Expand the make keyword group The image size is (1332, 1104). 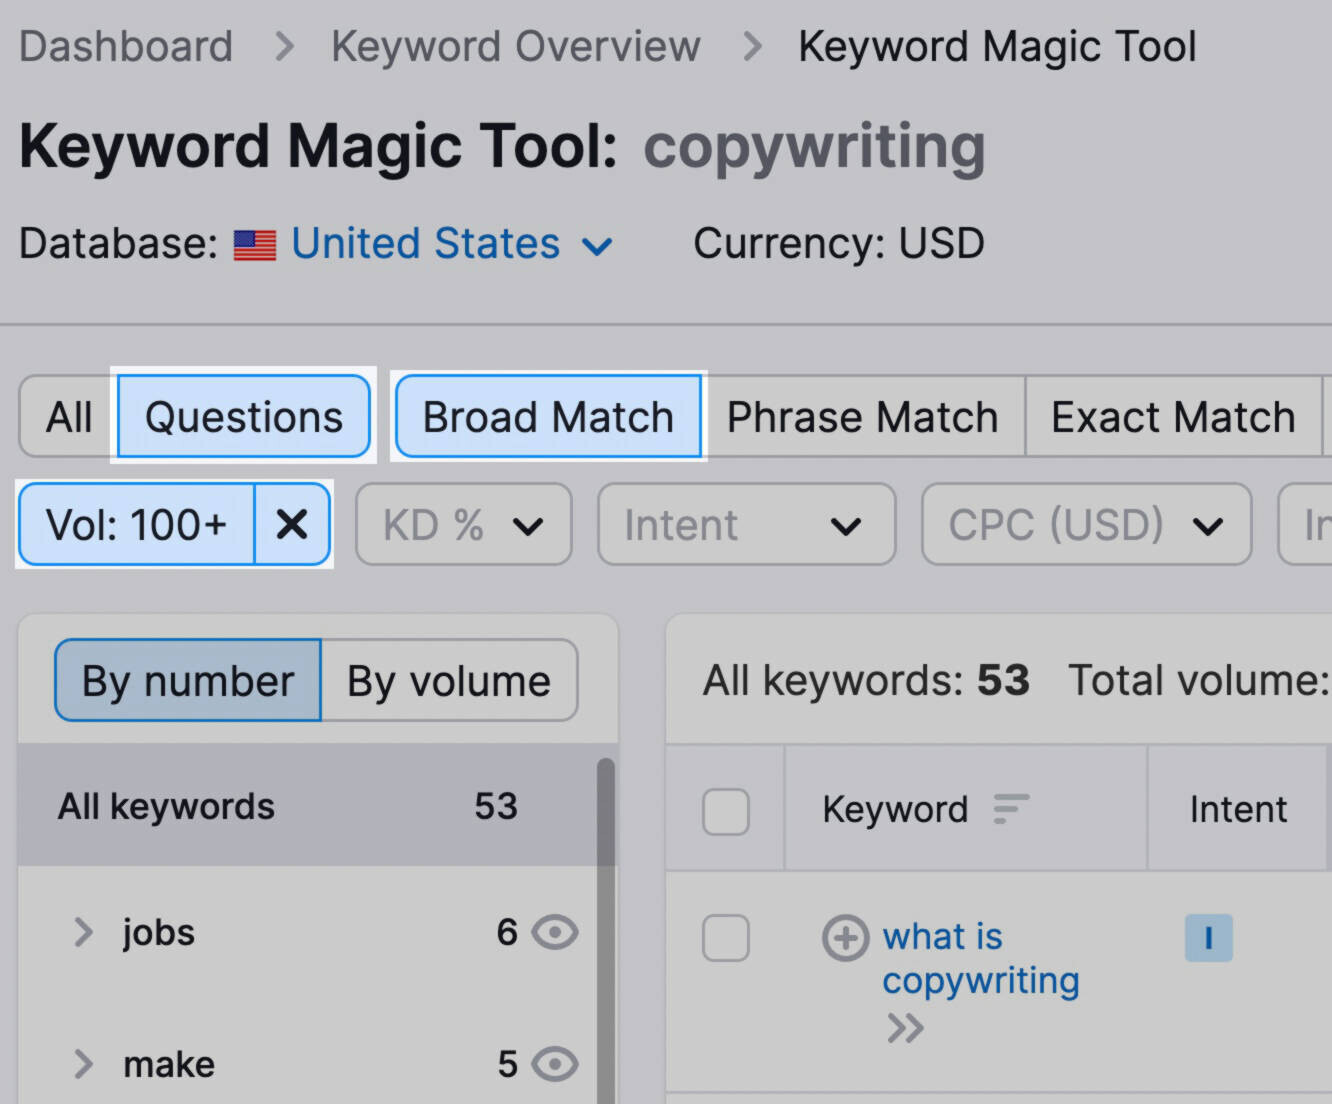pos(84,1064)
